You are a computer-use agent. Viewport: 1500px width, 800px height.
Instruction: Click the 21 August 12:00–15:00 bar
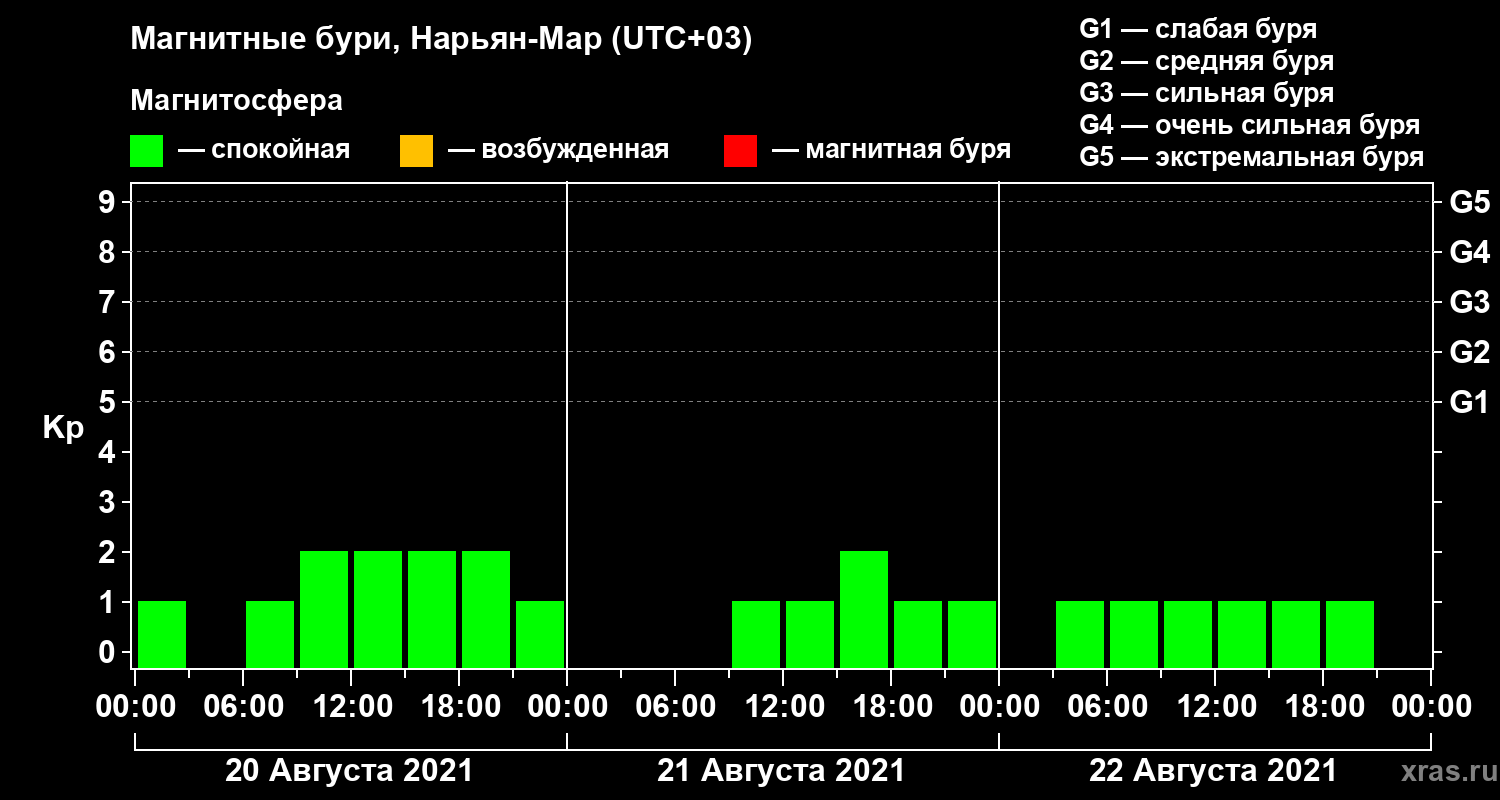810,634
